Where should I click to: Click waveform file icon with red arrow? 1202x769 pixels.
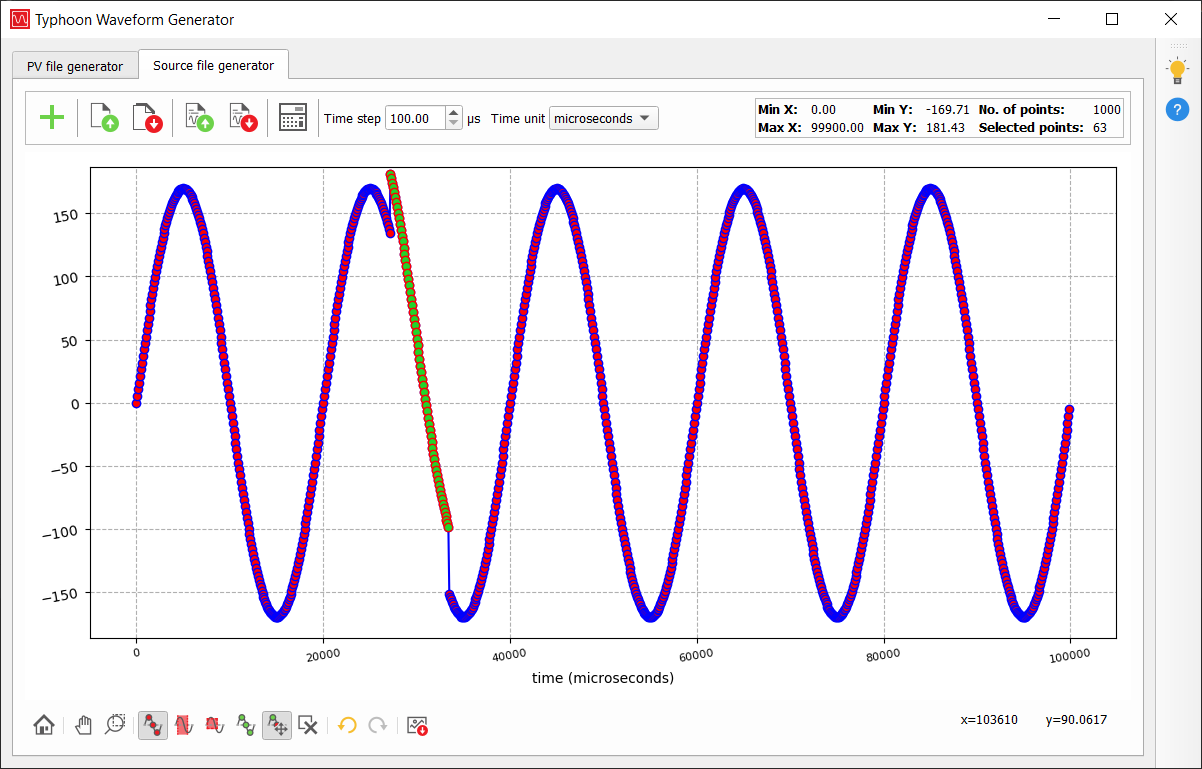pos(242,118)
